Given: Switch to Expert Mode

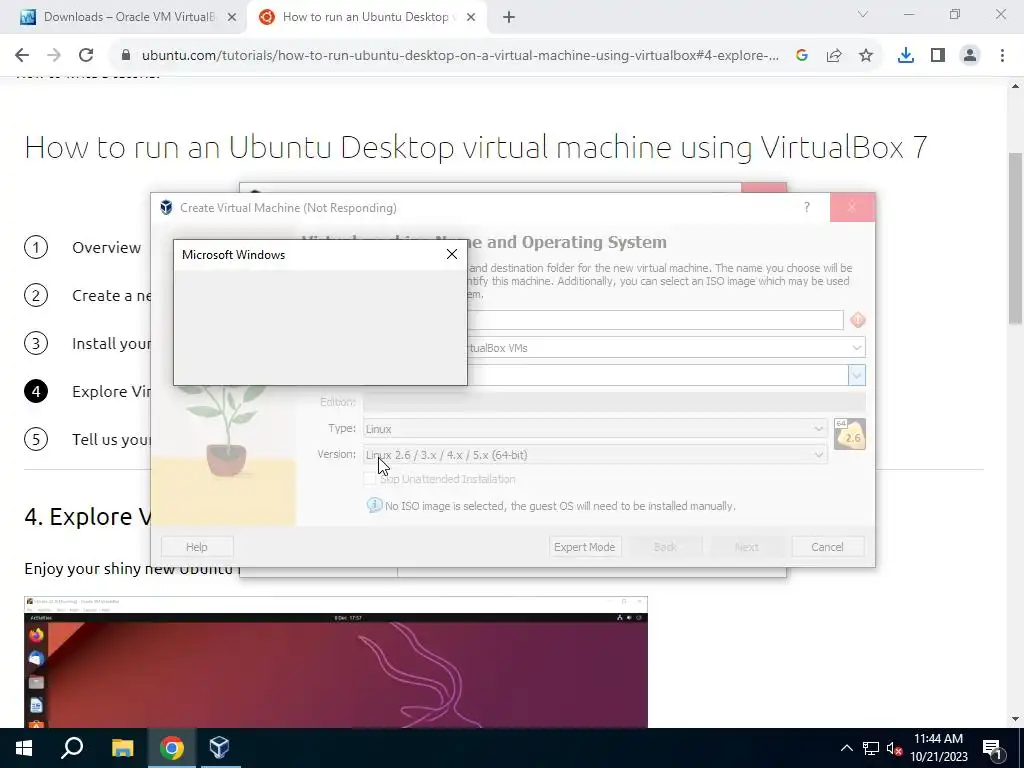Looking at the screenshot, I should click(x=584, y=547).
